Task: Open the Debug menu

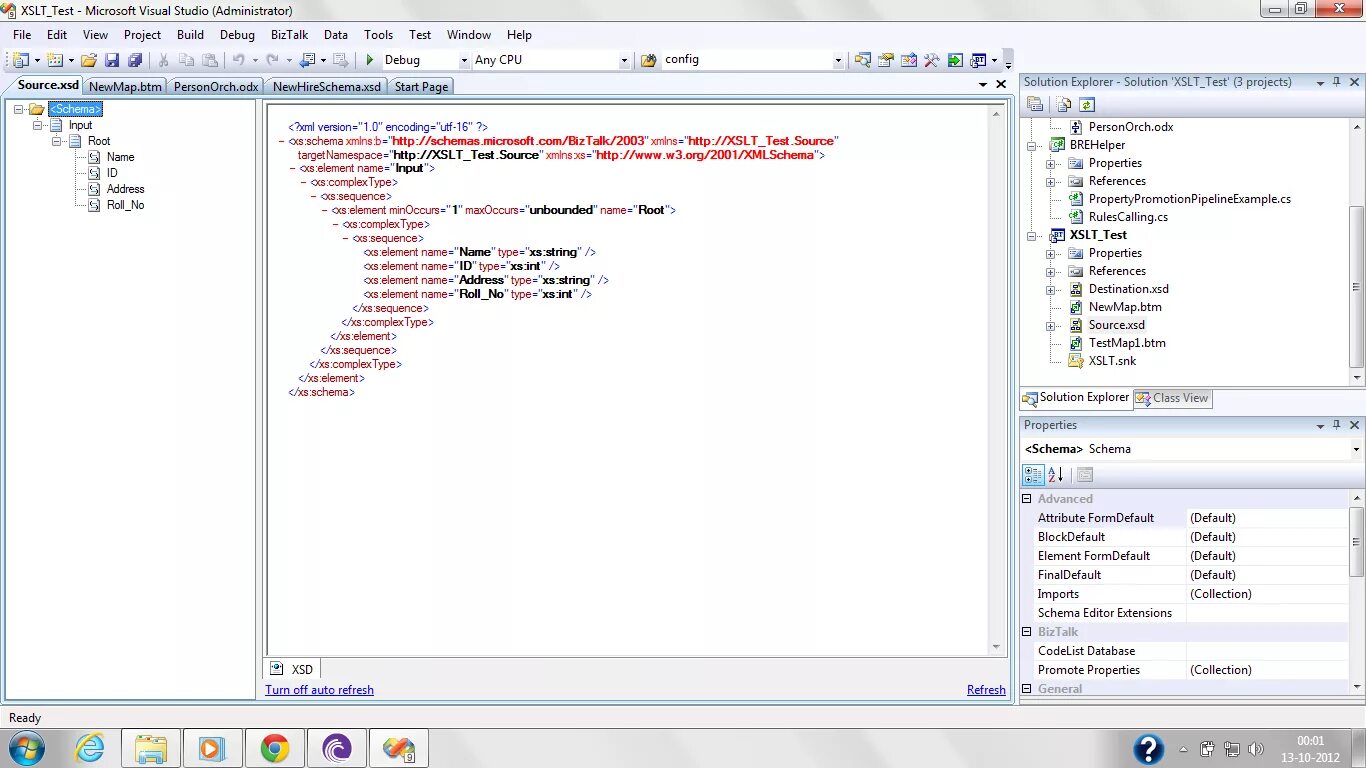Action: point(237,34)
